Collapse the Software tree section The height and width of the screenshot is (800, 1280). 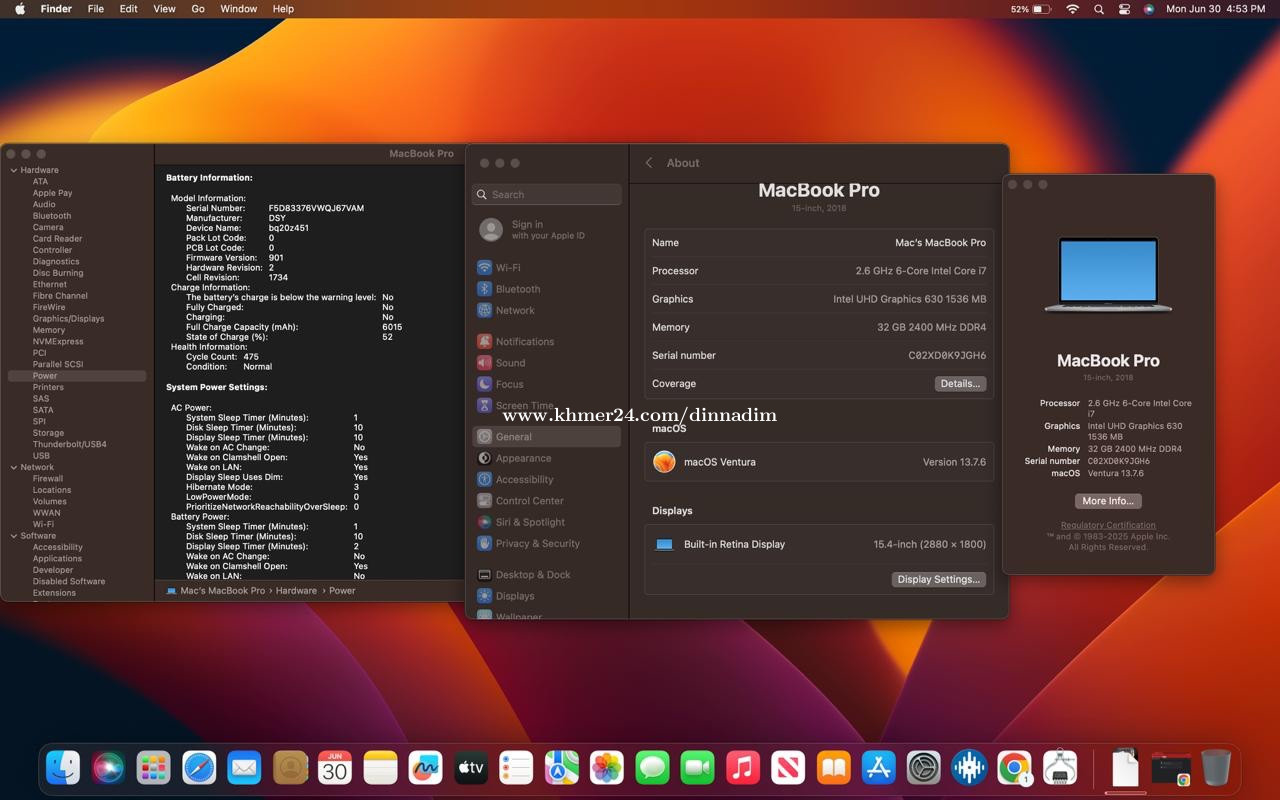pyautogui.click(x=14, y=536)
